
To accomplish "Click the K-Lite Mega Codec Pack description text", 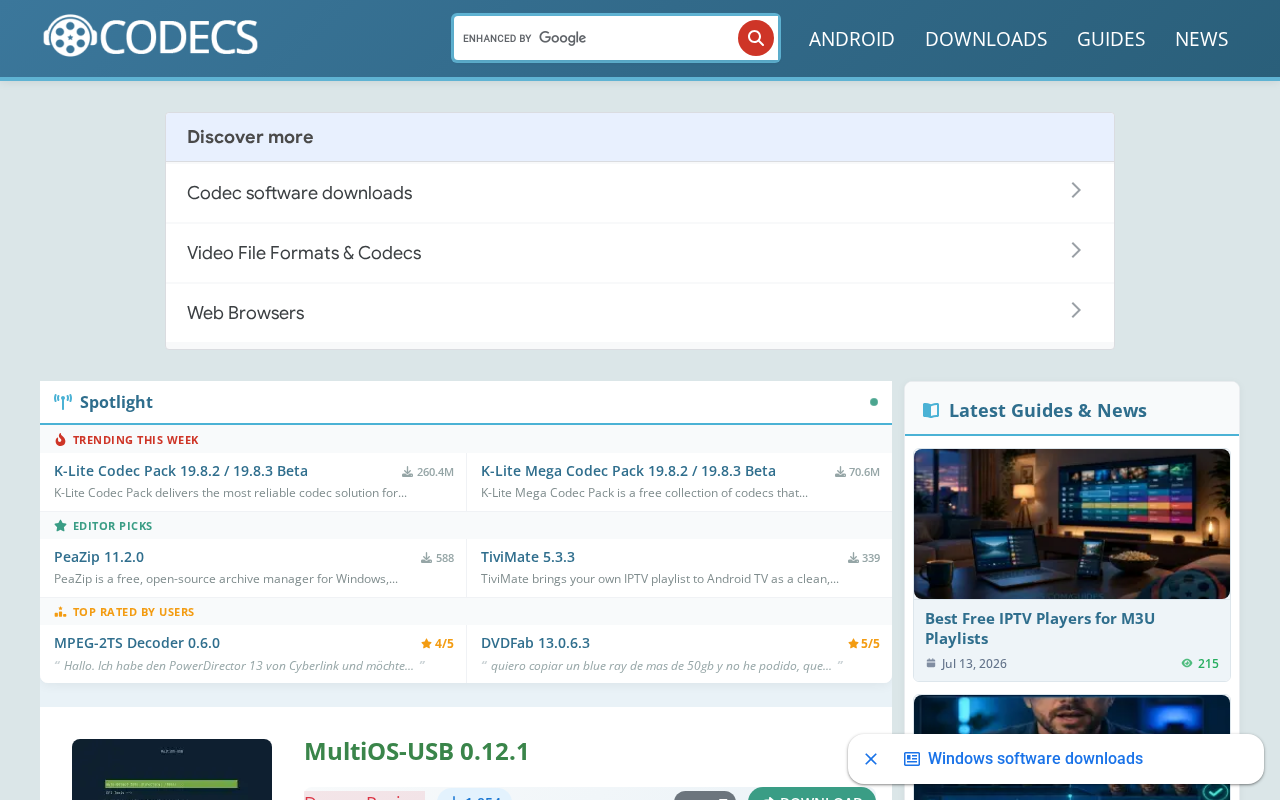I will (x=644, y=493).
